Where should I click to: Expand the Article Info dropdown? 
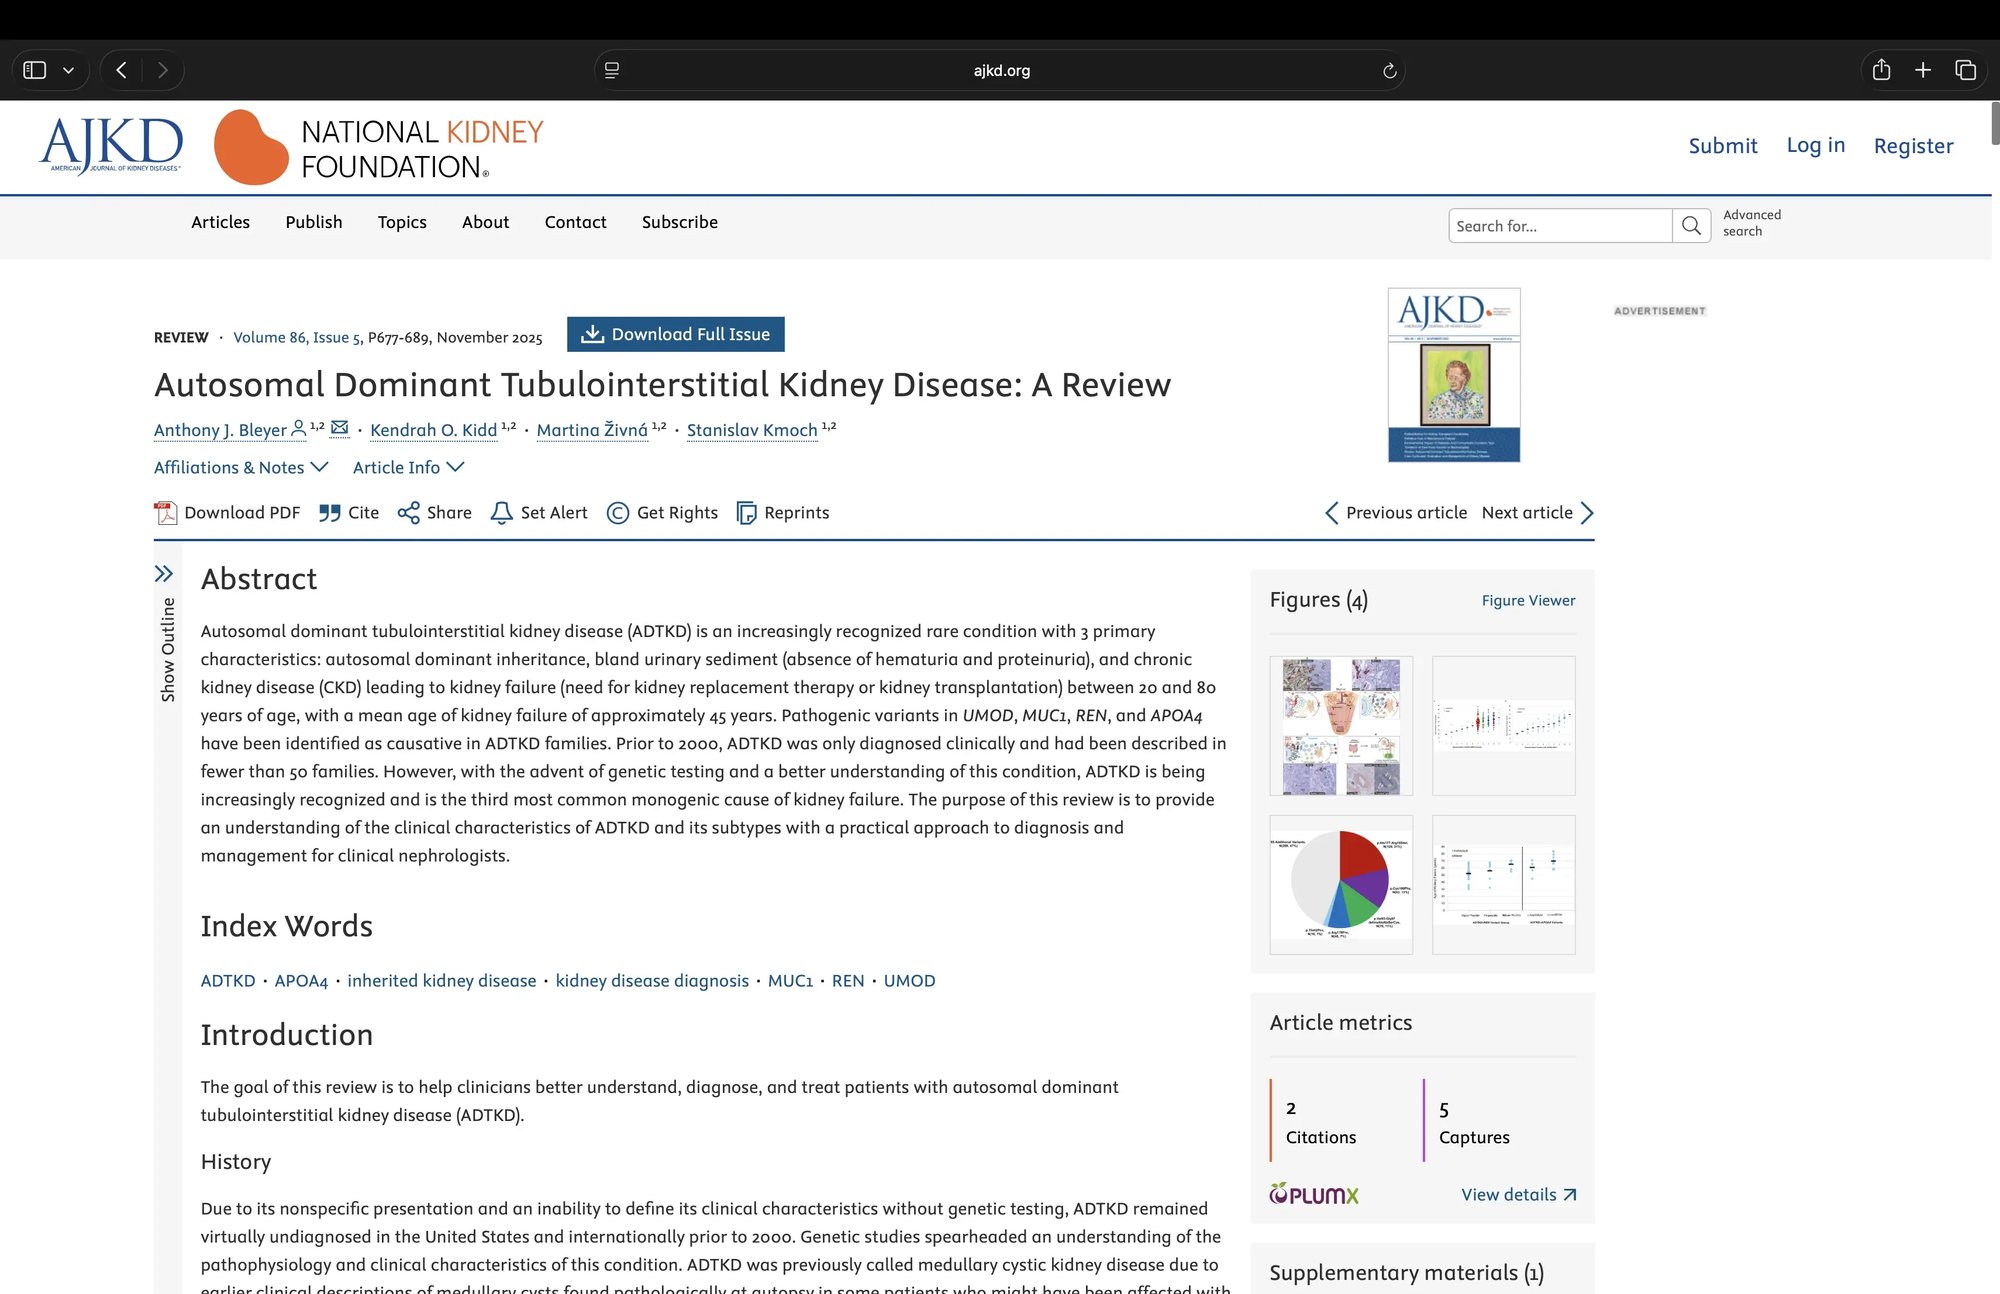click(408, 467)
